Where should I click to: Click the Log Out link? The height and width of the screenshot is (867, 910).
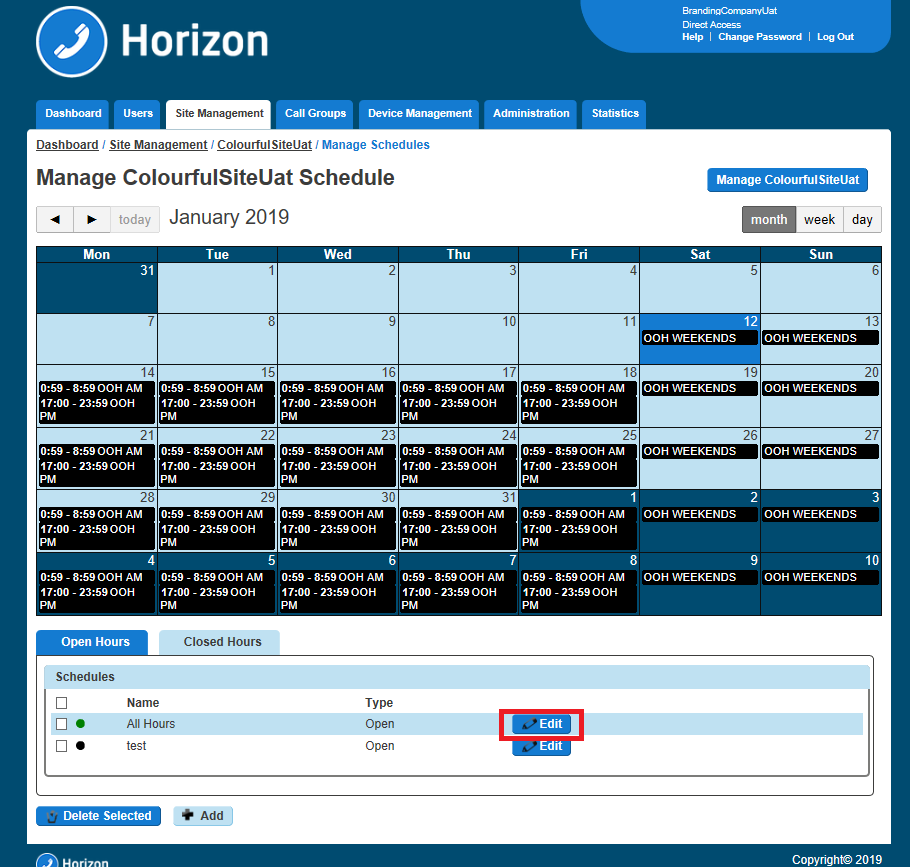835,37
